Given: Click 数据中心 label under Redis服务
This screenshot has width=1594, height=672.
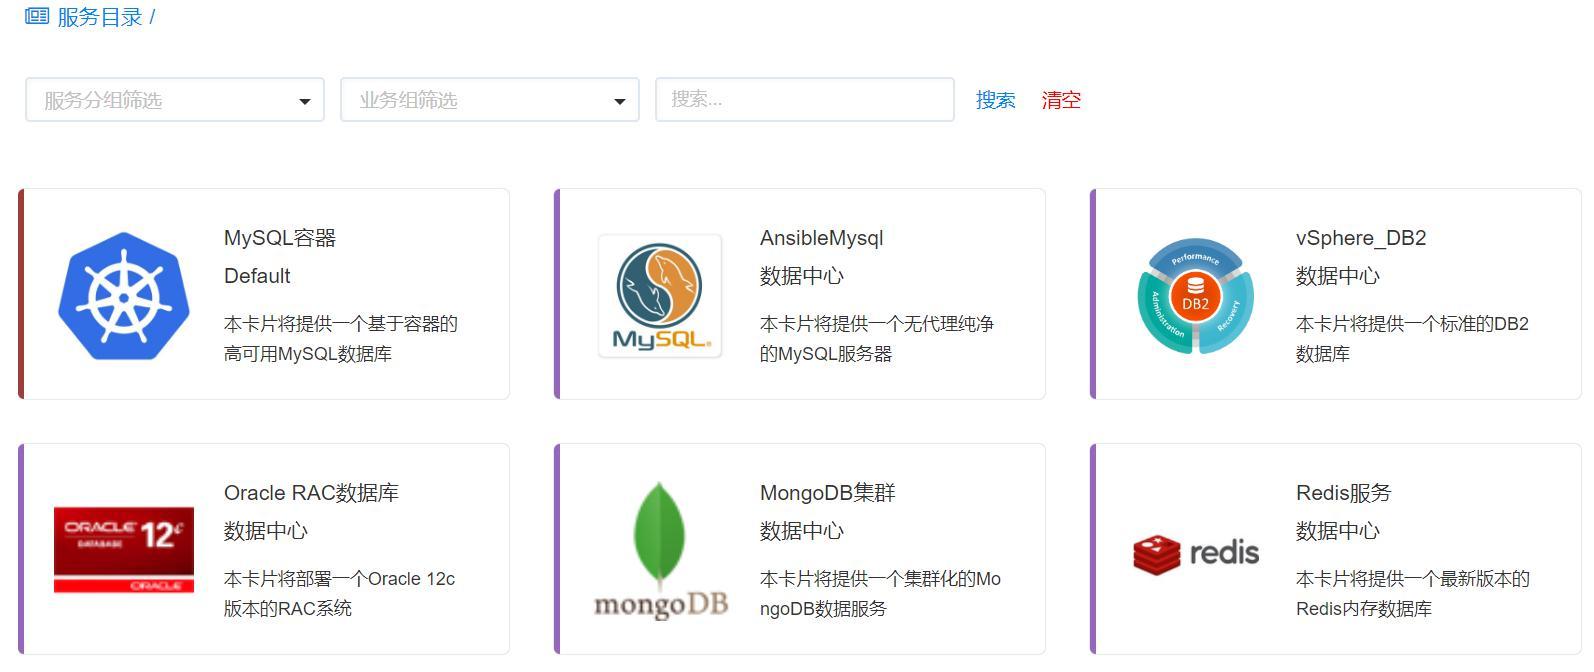Looking at the screenshot, I should pyautogui.click(x=1338, y=531).
